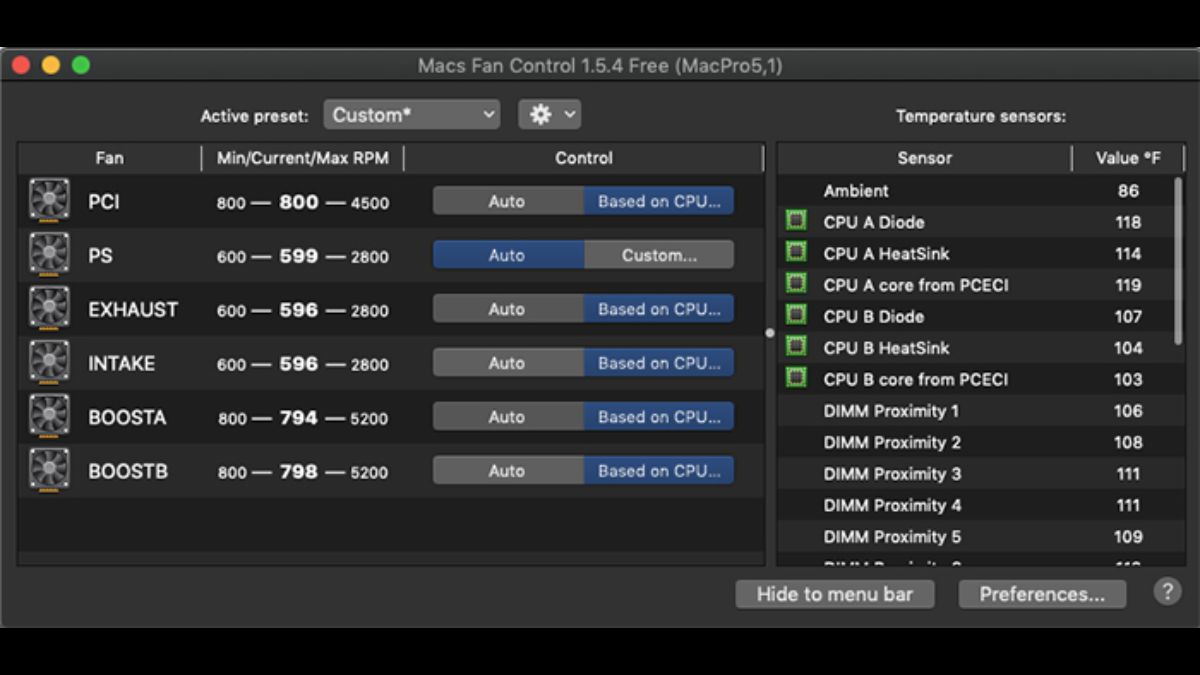Click CPU A Diode value 118
Image resolution: width=1200 pixels, height=675 pixels.
1128,222
